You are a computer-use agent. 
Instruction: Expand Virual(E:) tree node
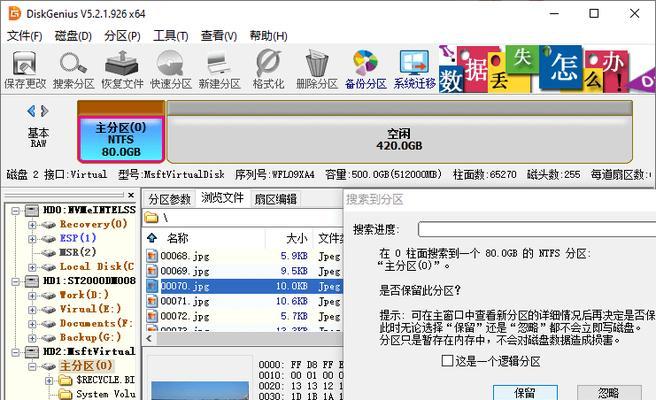click(x=32, y=310)
